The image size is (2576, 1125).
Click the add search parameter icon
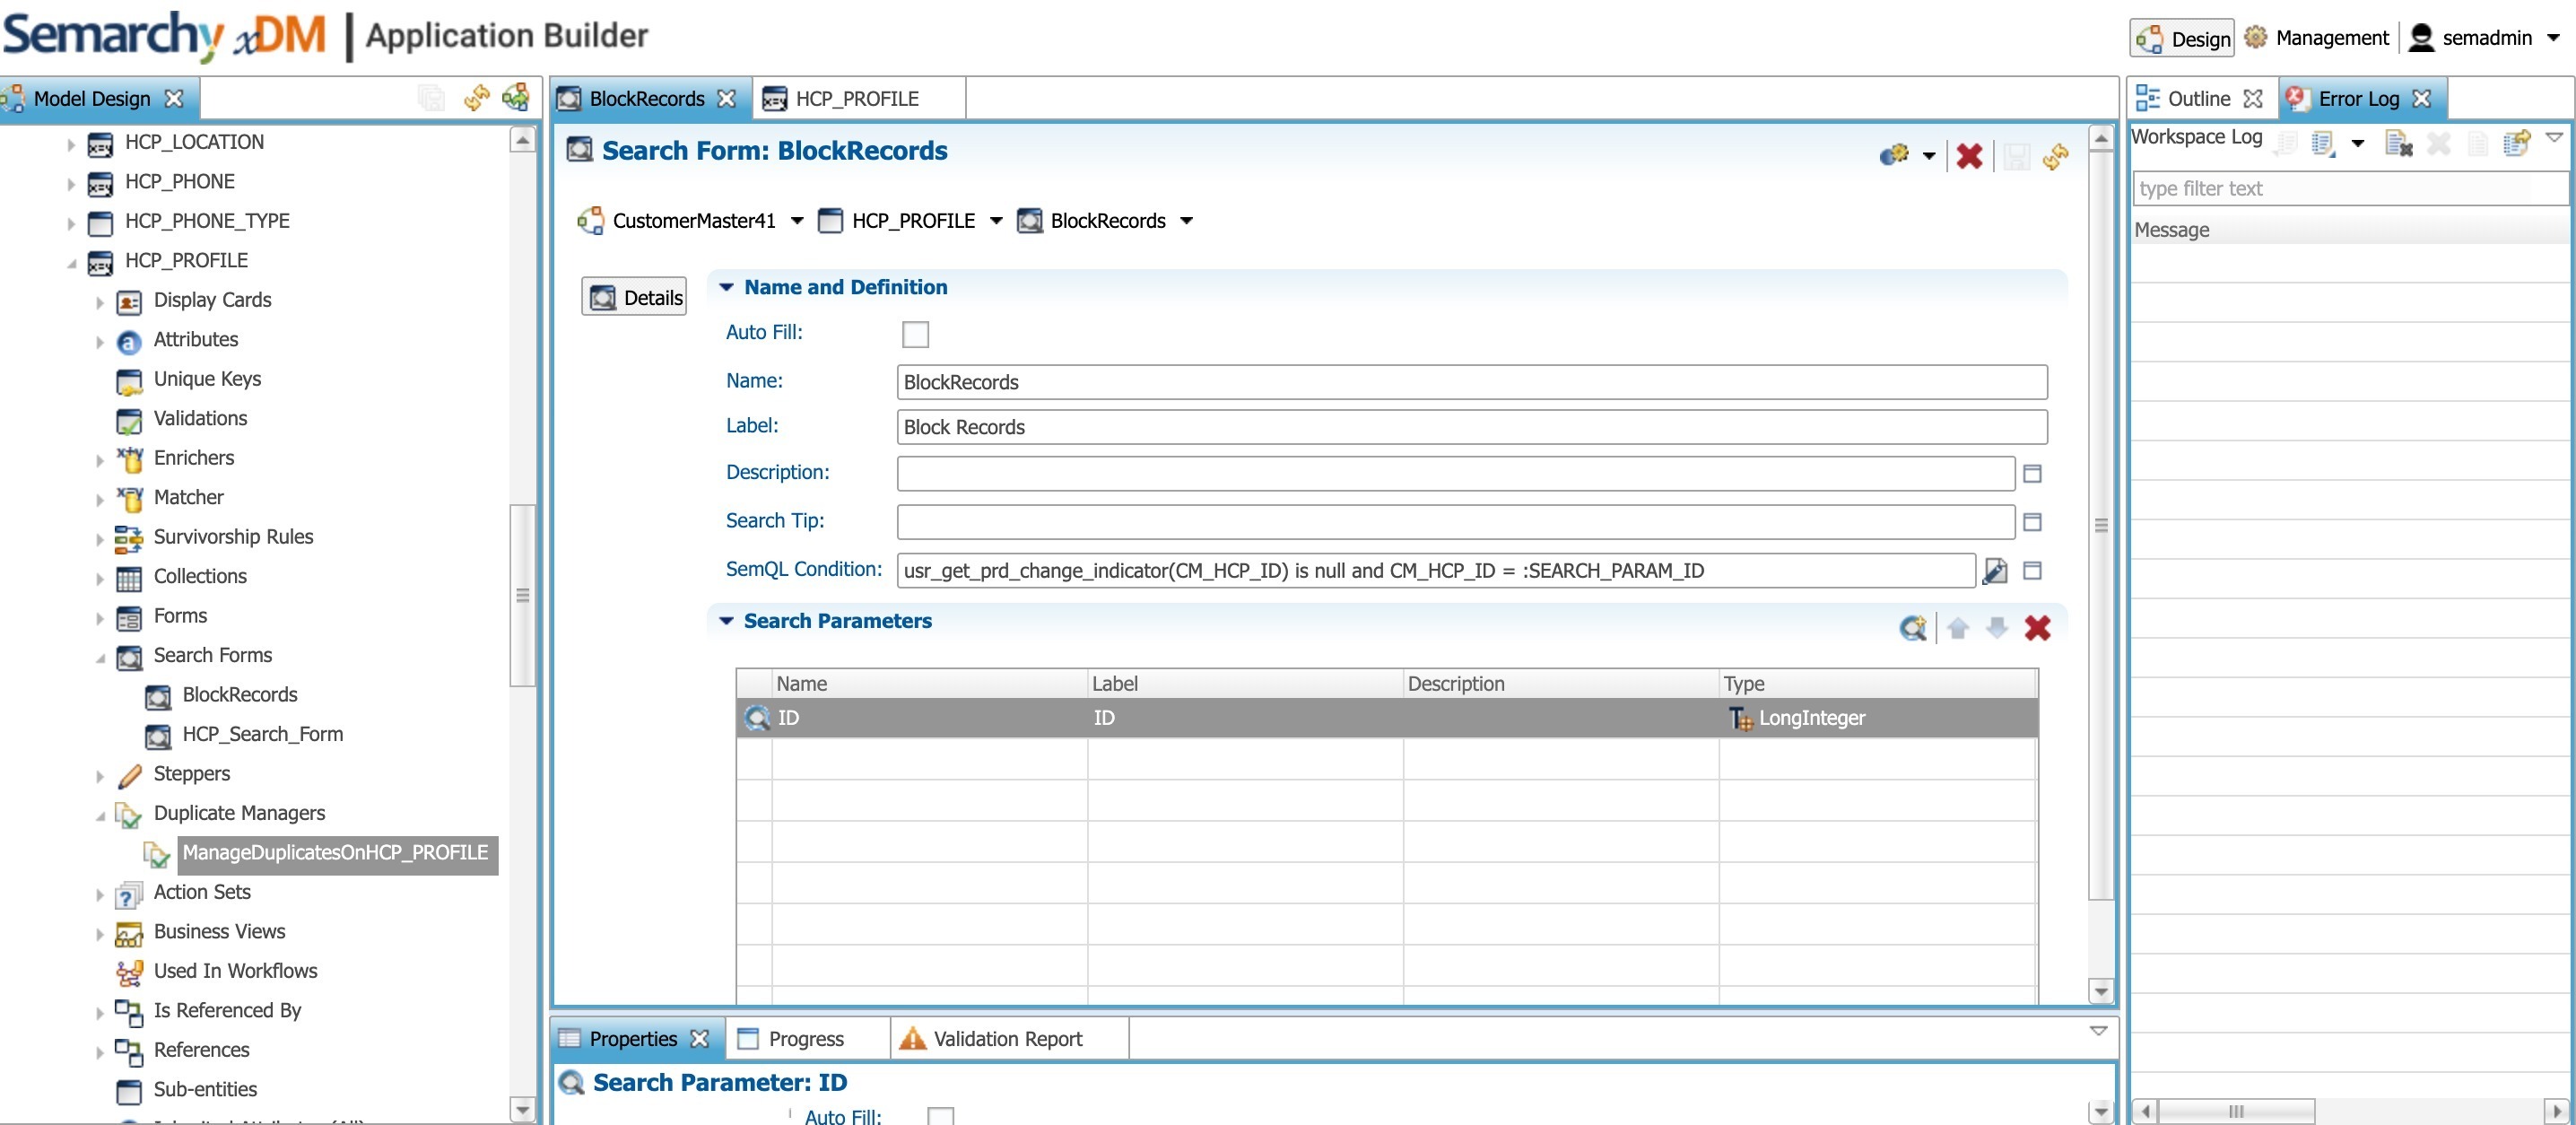(1912, 628)
